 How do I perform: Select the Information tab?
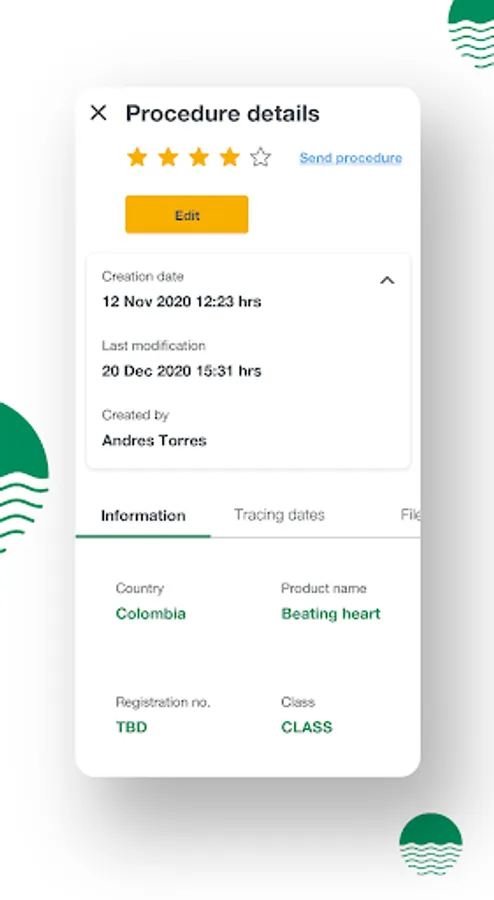[x=143, y=515]
